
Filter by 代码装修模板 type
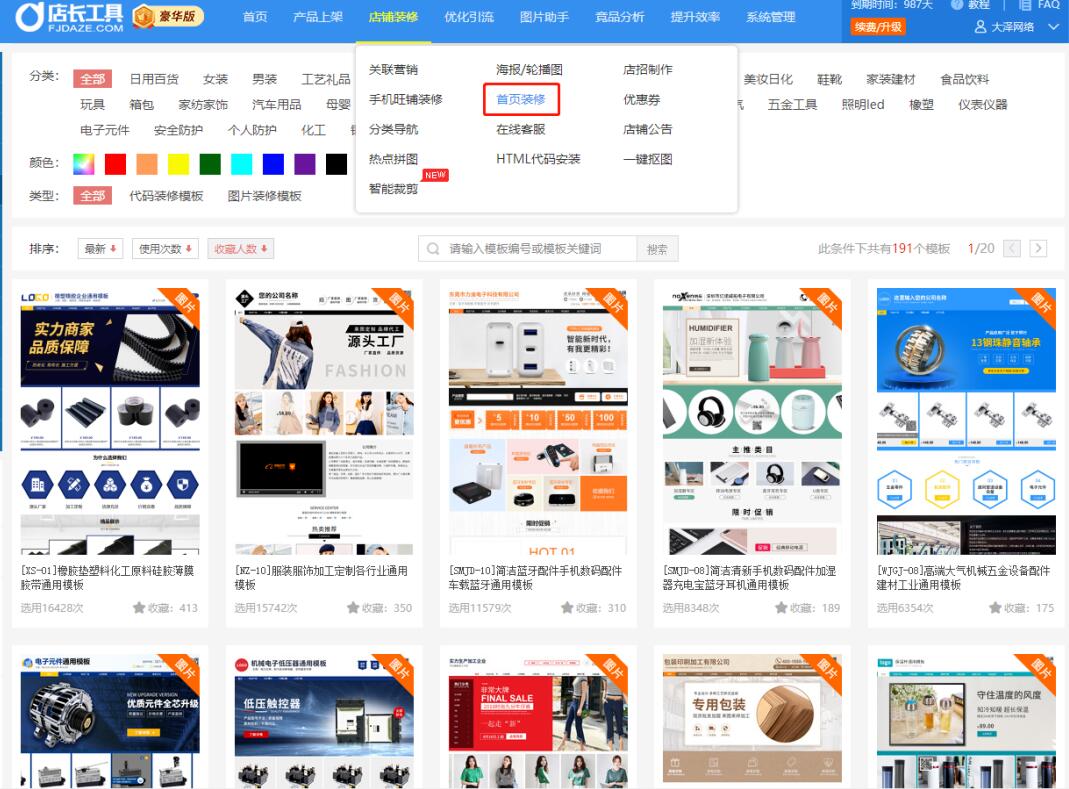166,196
